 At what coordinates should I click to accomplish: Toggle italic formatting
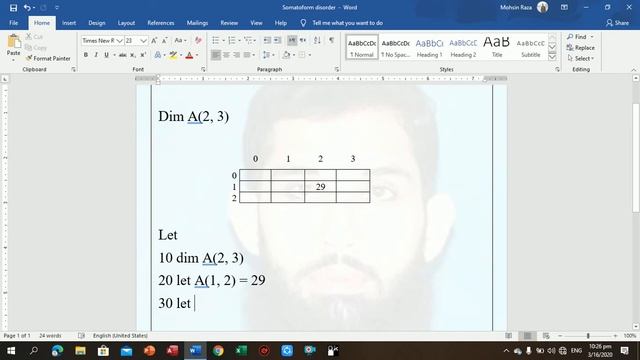pos(96,55)
